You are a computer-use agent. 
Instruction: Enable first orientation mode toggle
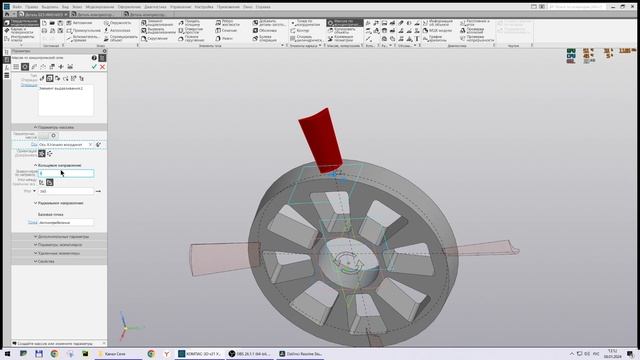(x=42, y=153)
